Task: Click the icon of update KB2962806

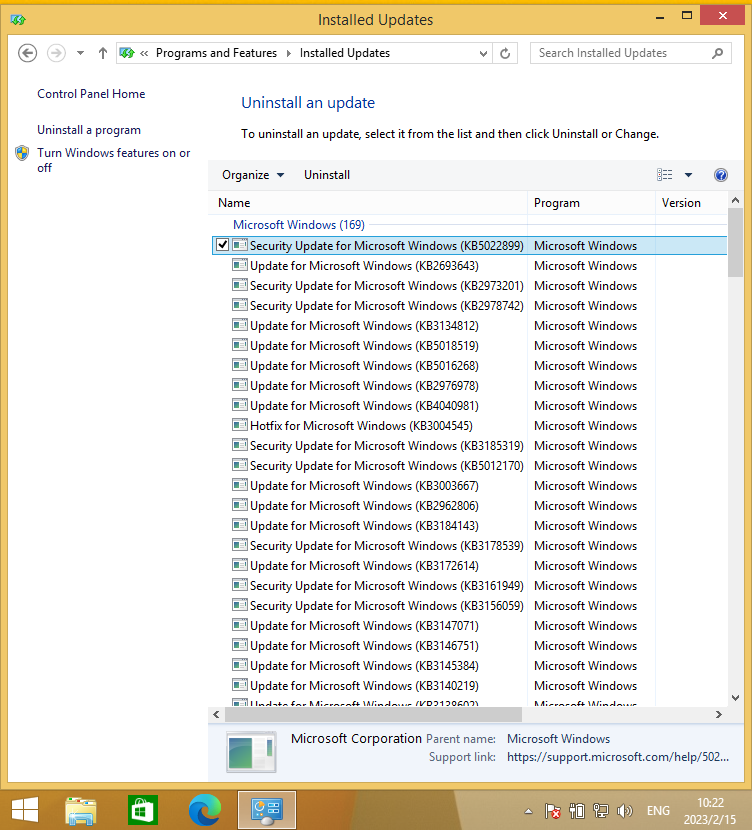Action: pos(240,505)
